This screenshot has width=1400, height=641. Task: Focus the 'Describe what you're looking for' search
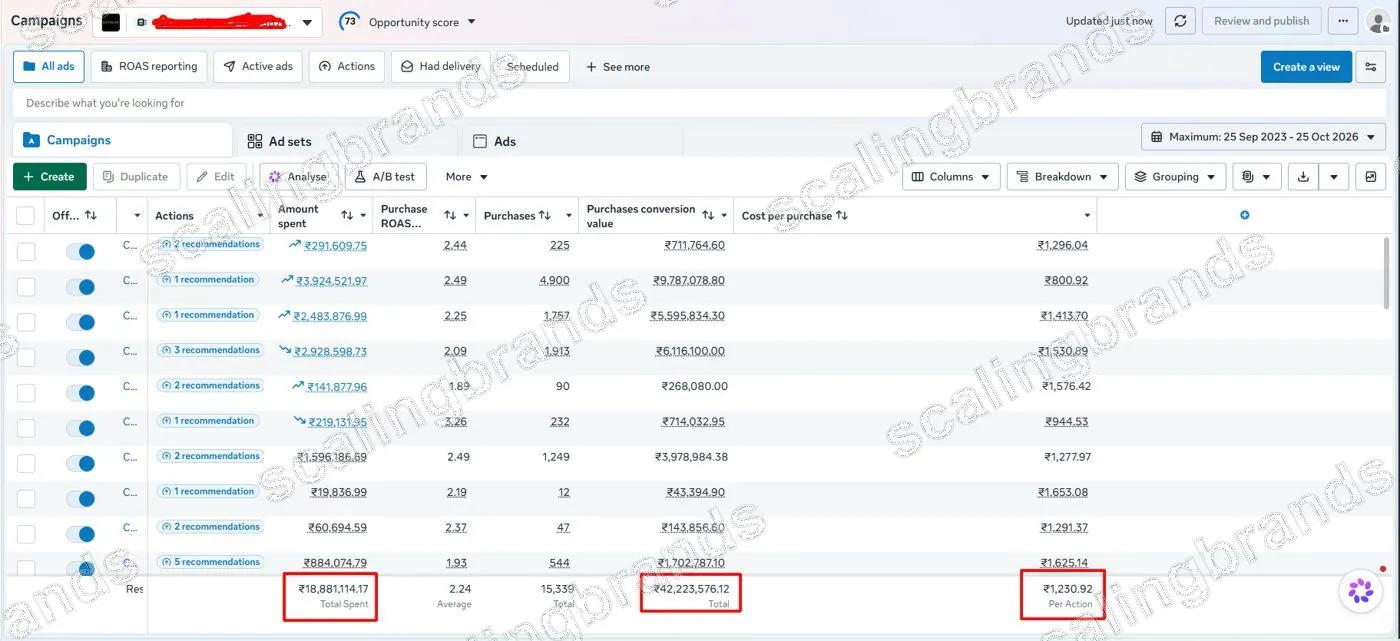(x=700, y=103)
